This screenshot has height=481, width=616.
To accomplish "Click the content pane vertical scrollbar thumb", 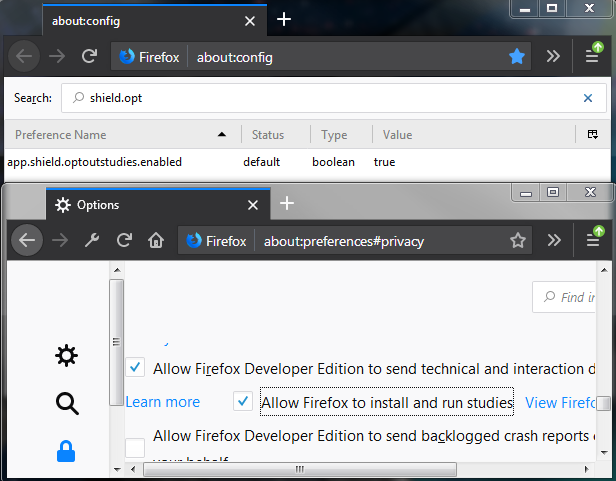I will pyautogui.click(x=604, y=403).
